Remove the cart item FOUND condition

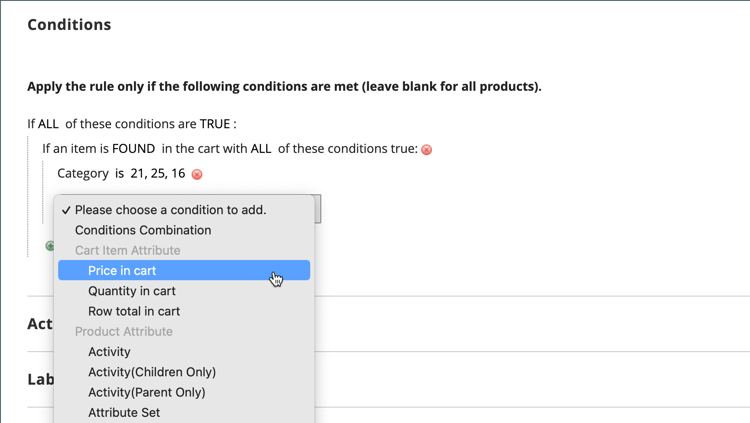[427, 150]
